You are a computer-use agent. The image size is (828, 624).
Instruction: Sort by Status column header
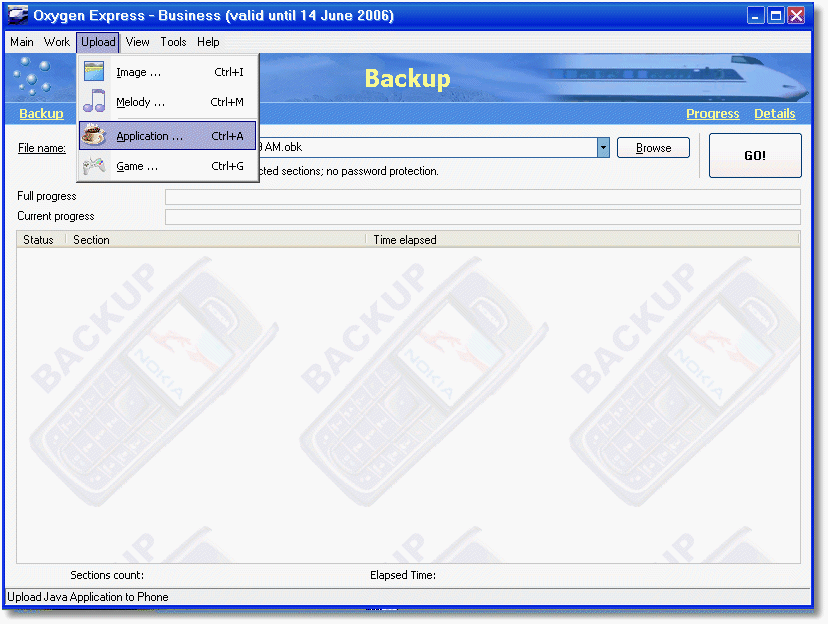tap(41, 240)
